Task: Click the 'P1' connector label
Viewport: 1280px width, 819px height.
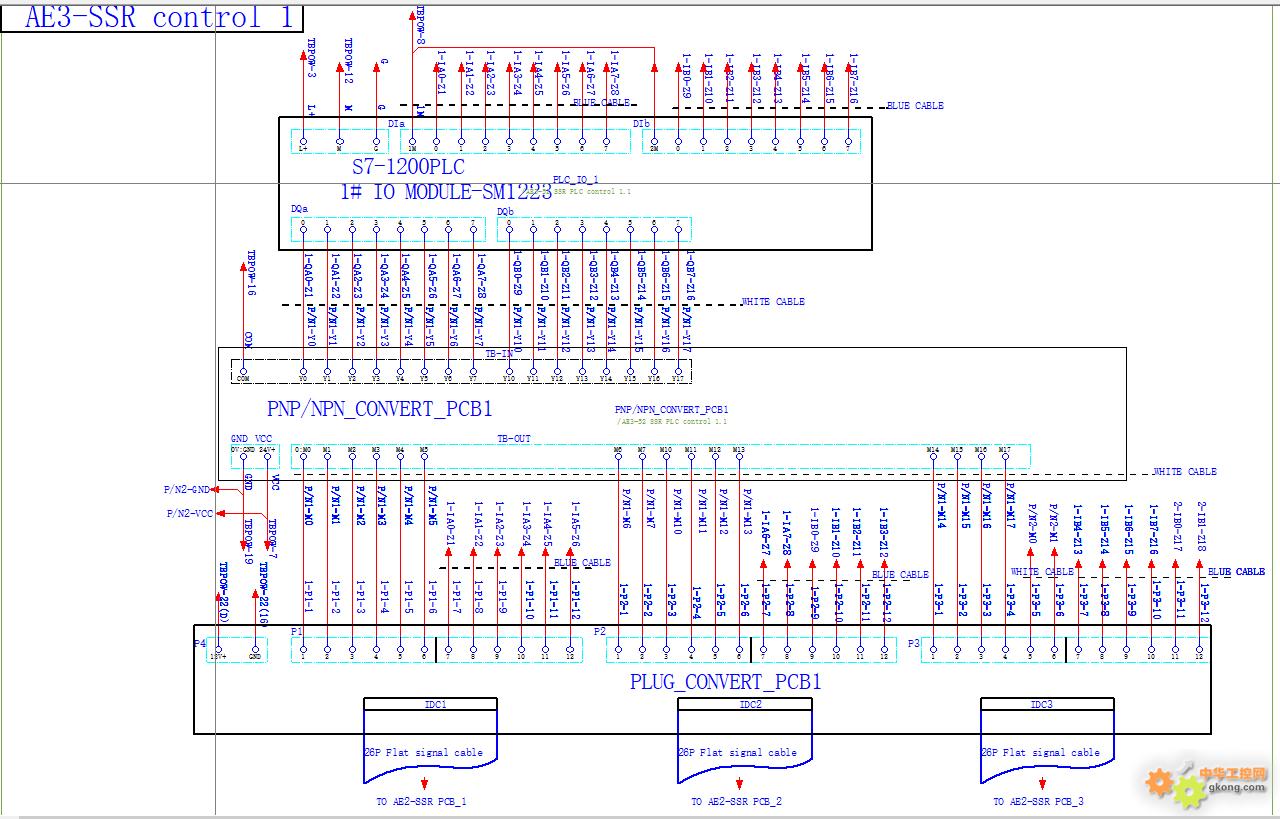Action: point(297,631)
